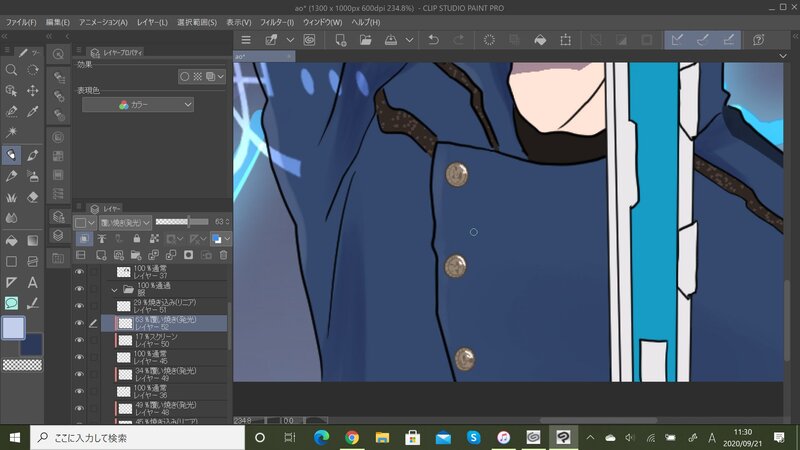
Task: Create new layer folder icon
Action: click(136, 255)
